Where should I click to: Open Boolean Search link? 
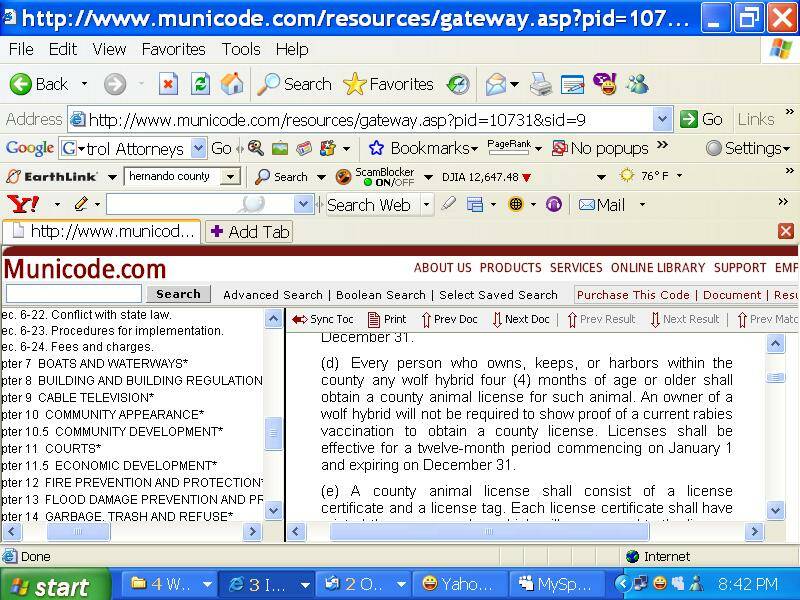pos(381,295)
